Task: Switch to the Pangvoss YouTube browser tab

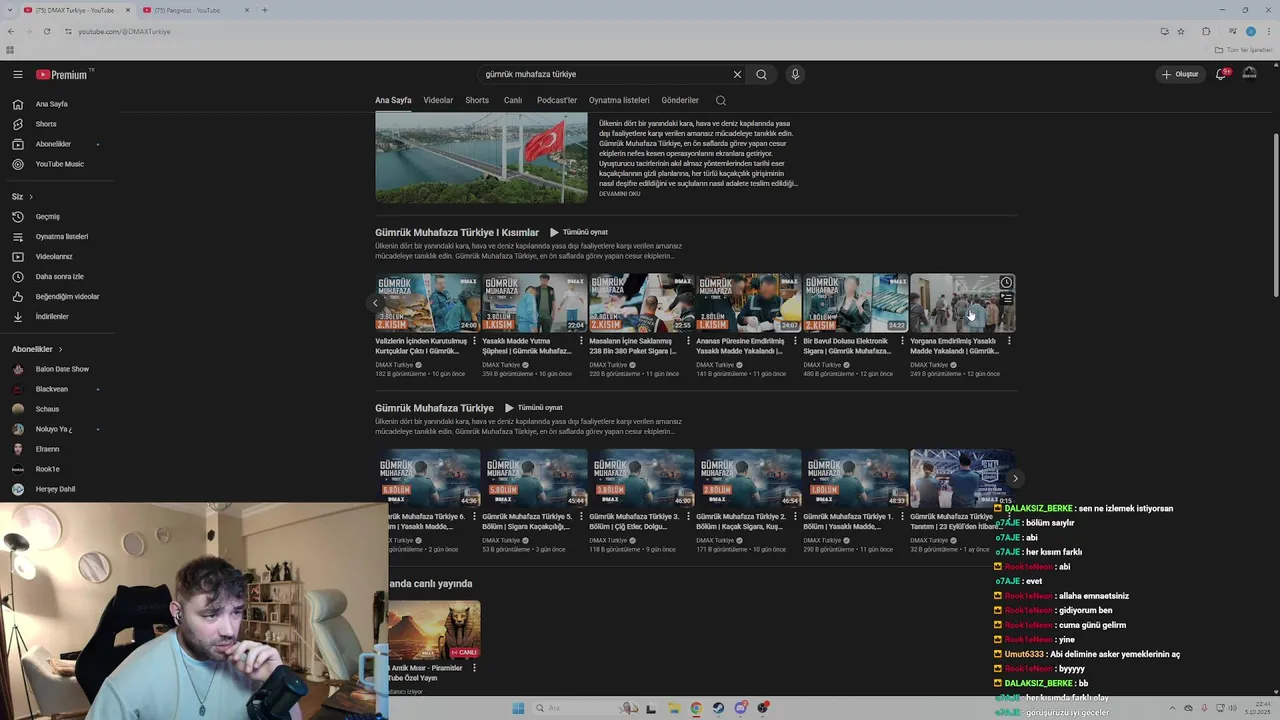Action: pos(196,10)
